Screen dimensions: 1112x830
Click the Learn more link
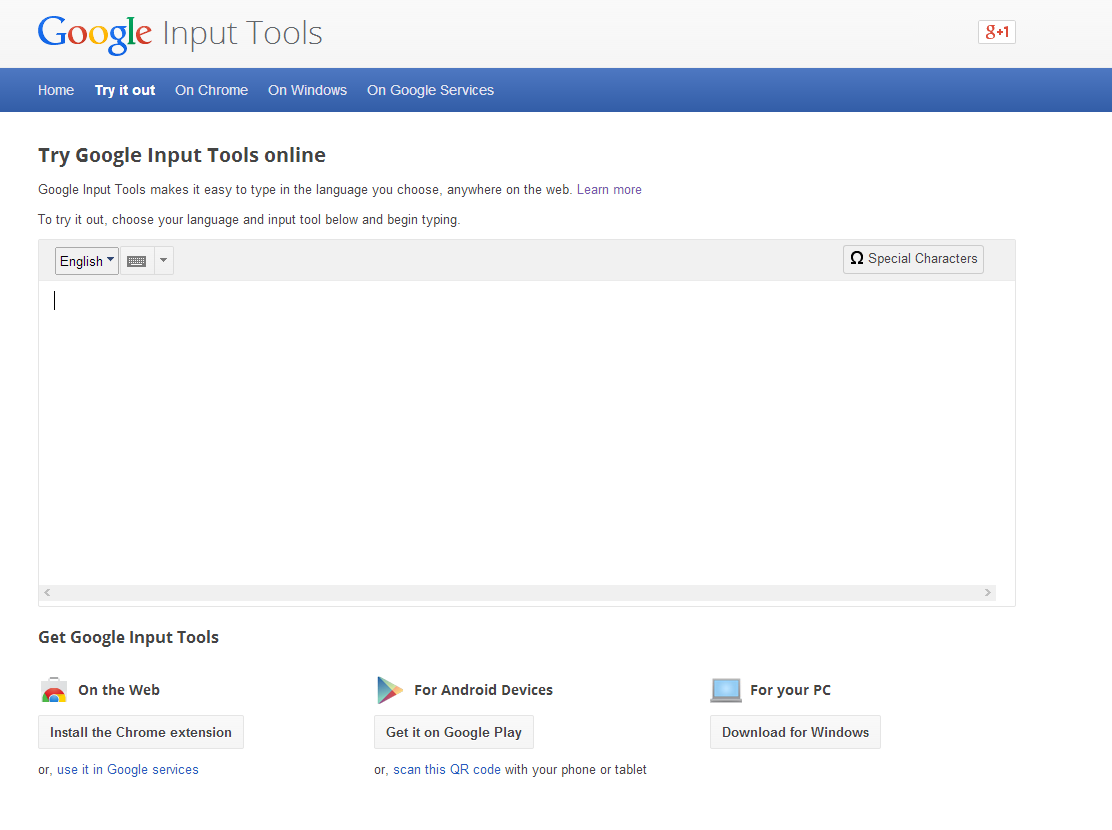[609, 189]
